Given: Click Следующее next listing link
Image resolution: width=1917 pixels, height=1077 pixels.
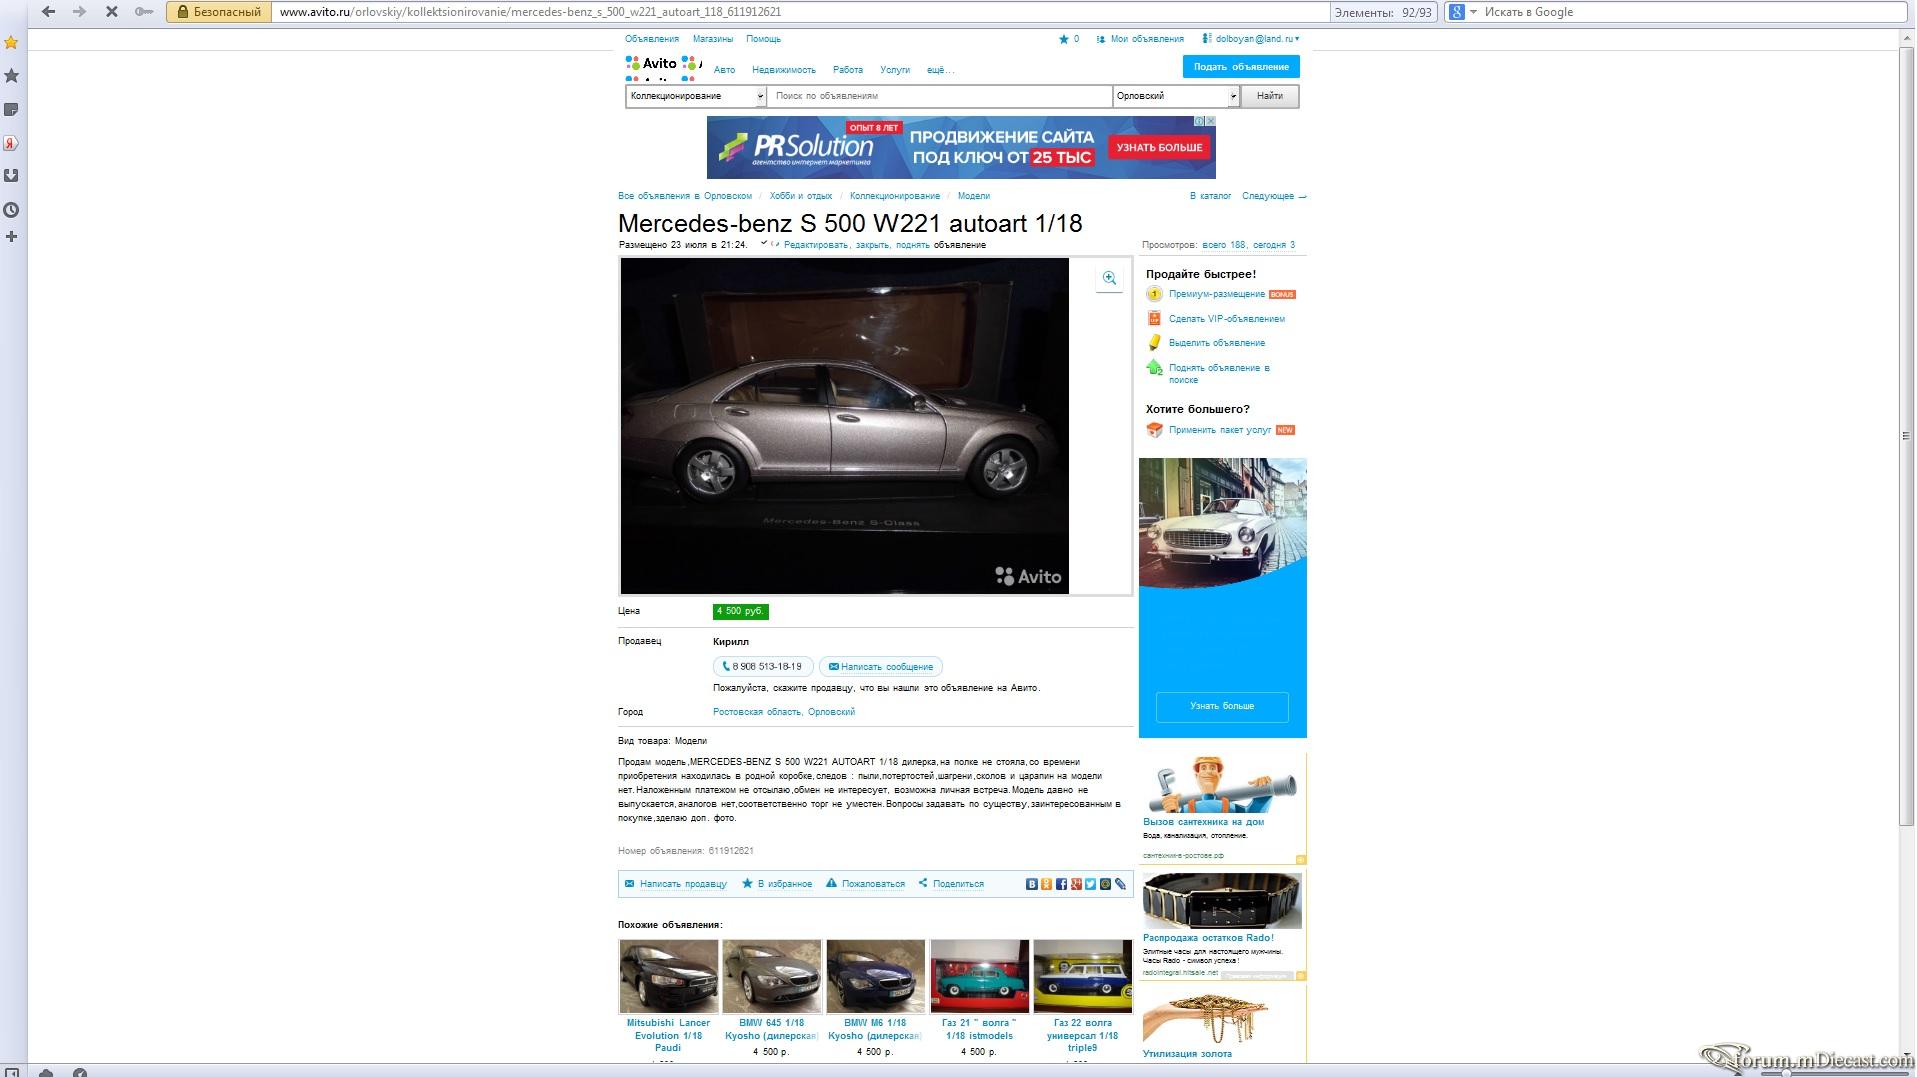Looking at the screenshot, I should (1274, 196).
